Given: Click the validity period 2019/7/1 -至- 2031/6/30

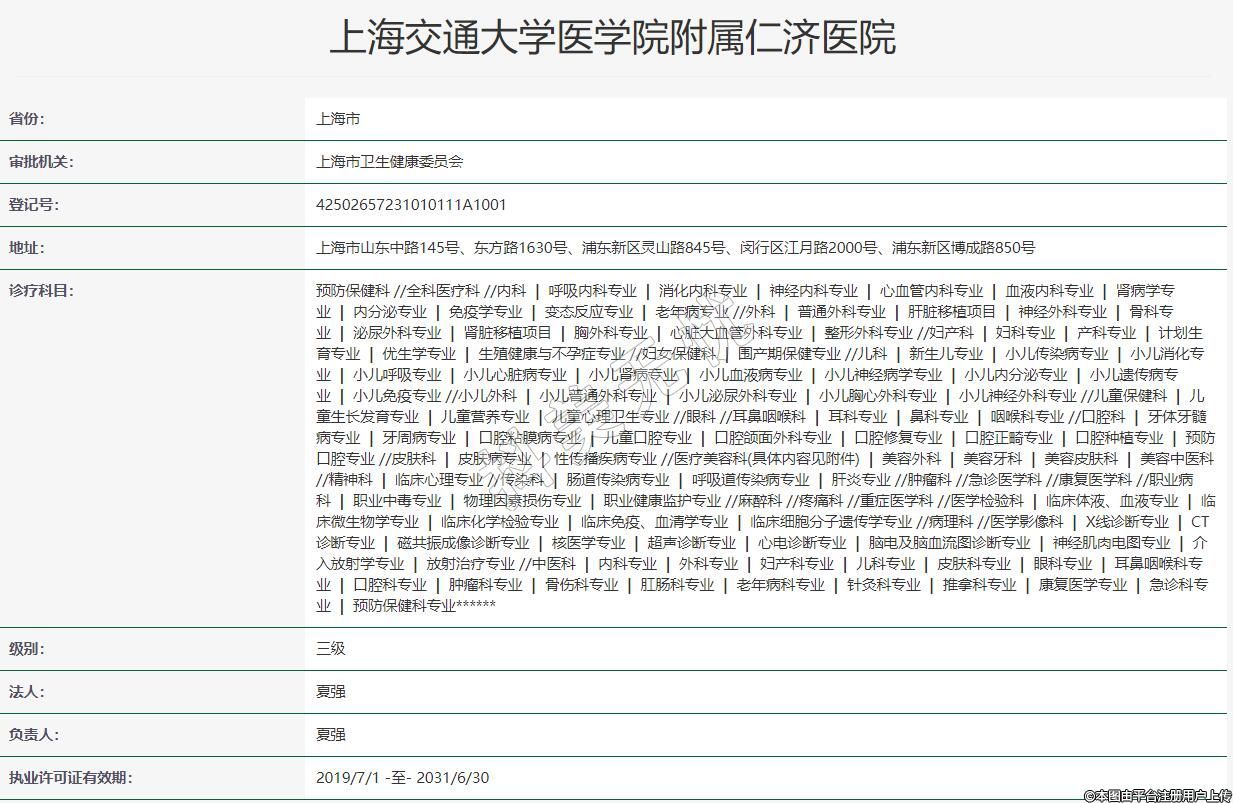Looking at the screenshot, I should [402, 778].
